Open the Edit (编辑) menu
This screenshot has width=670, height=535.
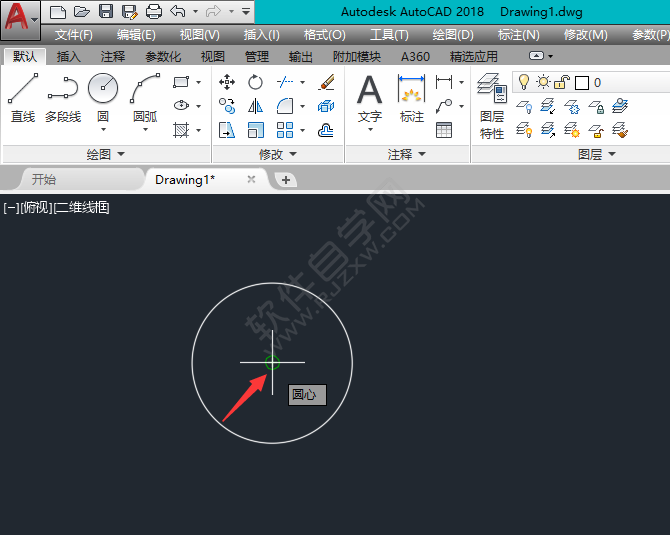click(x=136, y=35)
